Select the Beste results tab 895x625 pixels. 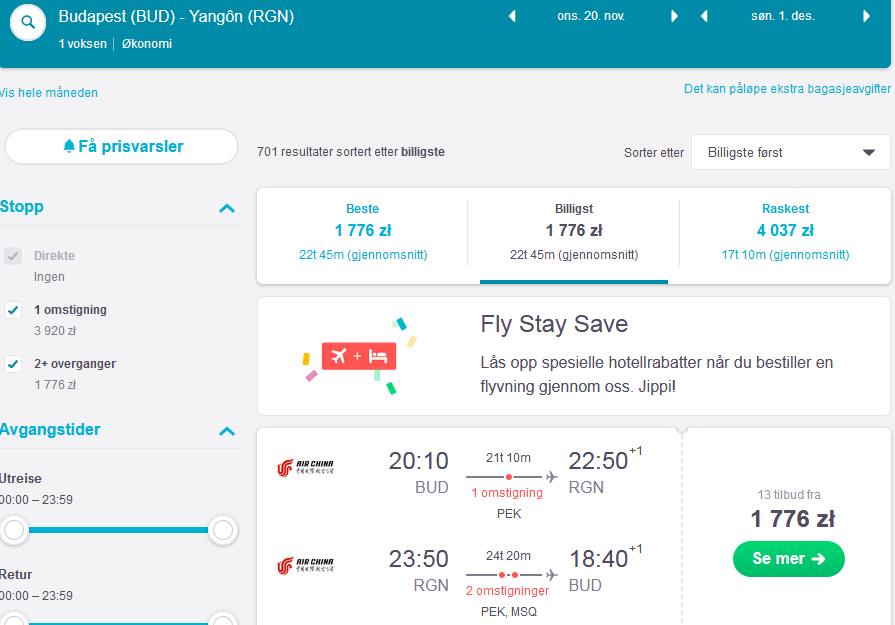tap(363, 233)
